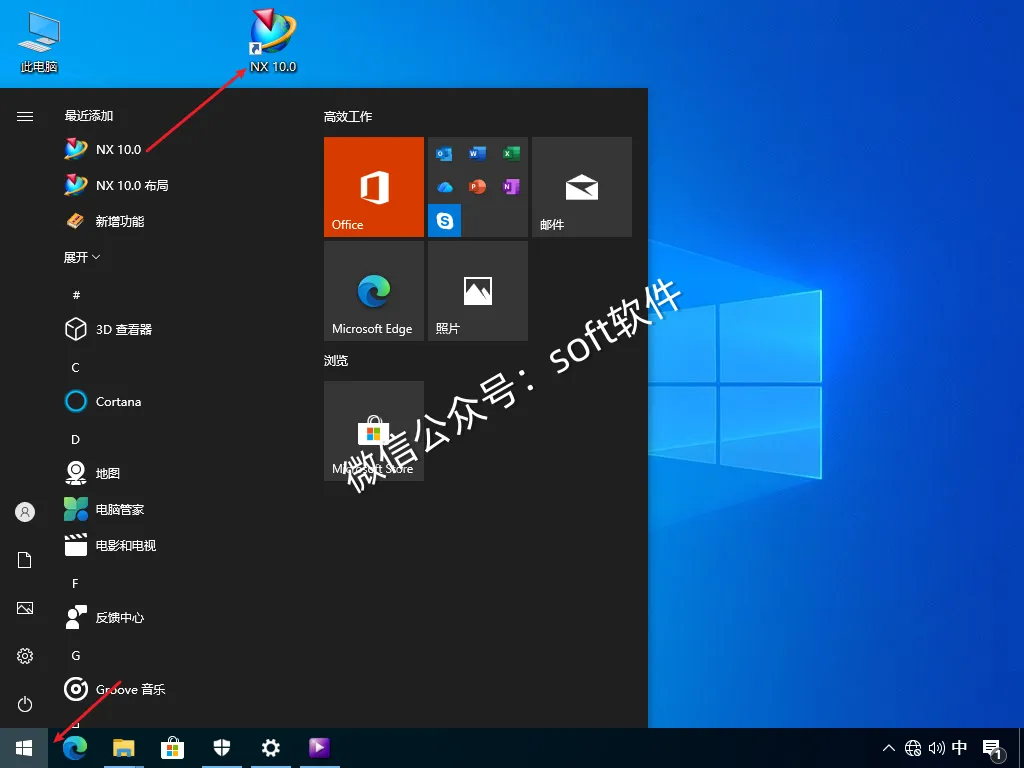Open Edge from the taskbar
This screenshot has width=1024, height=768.
(75, 748)
